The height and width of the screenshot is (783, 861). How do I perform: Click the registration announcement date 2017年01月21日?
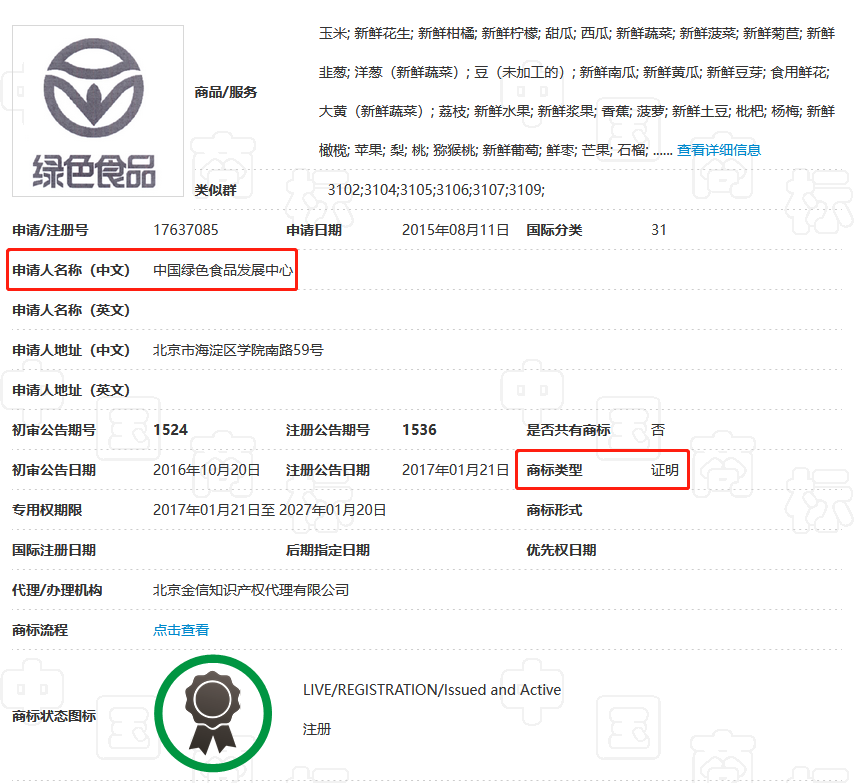455,470
